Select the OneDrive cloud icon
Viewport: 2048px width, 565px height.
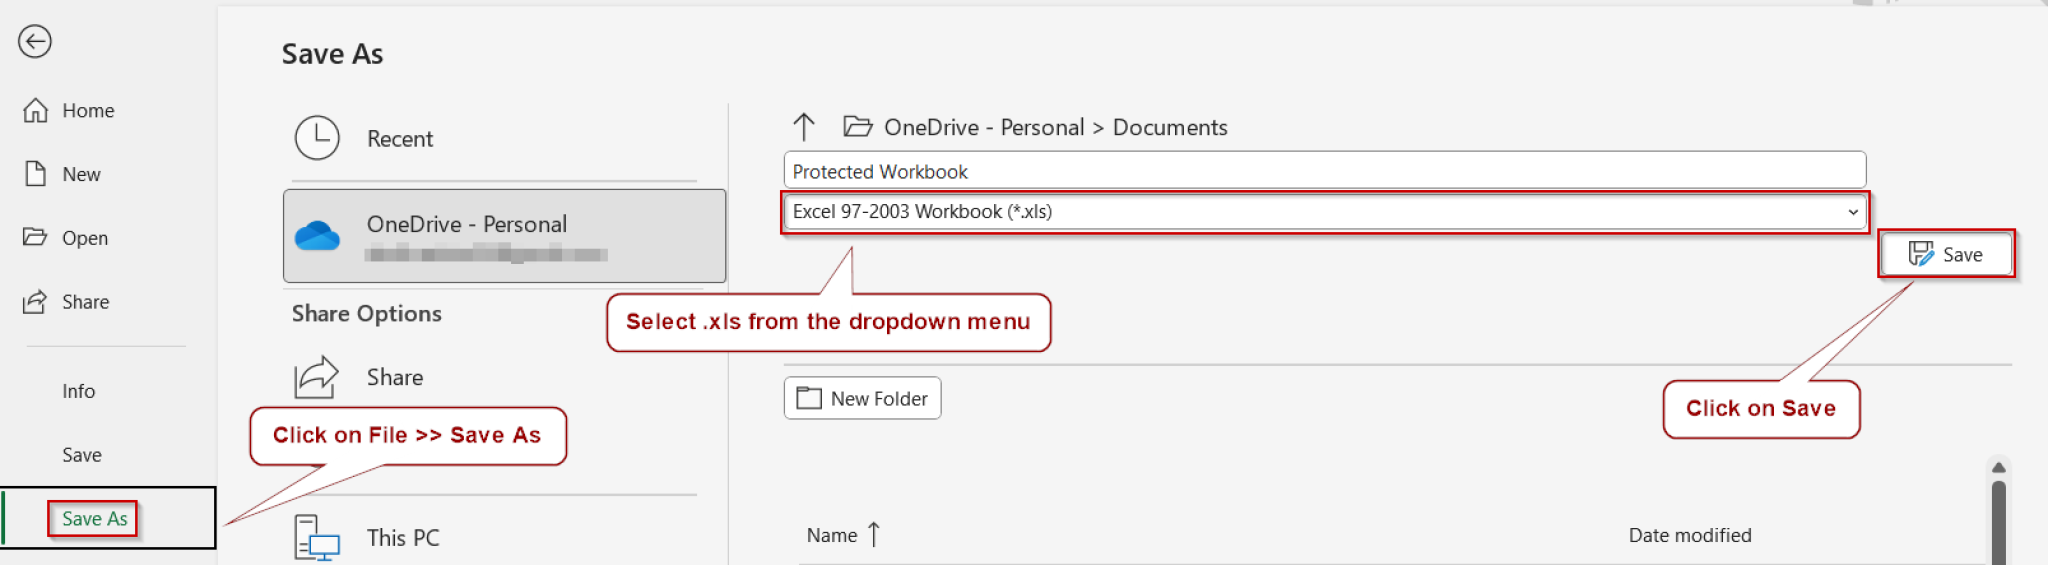(x=317, y=236)
